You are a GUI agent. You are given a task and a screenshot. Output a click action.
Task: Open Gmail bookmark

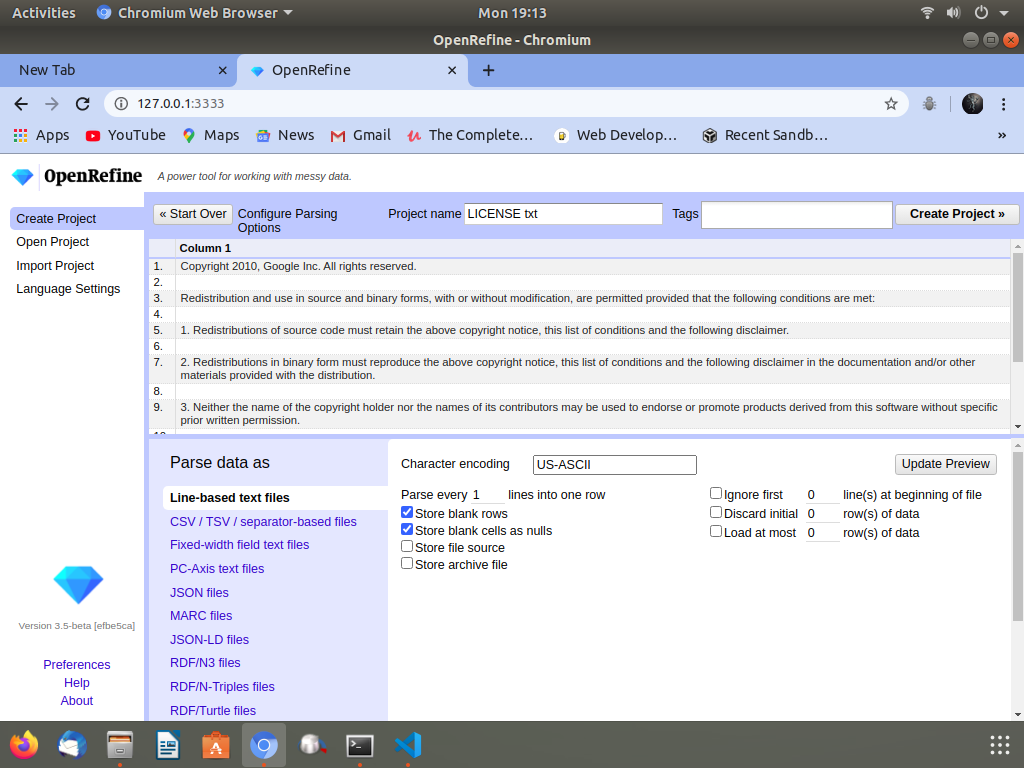click(360, 135)
